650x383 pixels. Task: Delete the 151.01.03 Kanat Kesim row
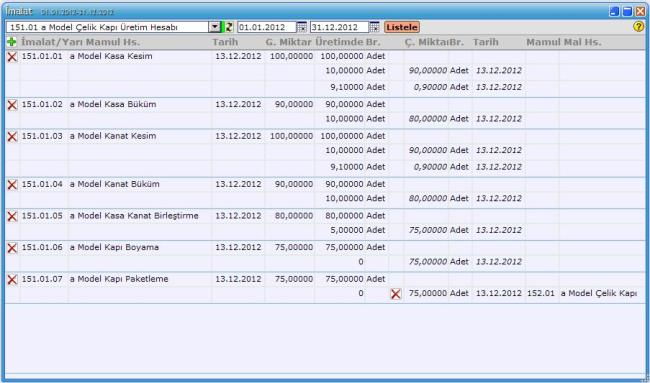[x=12, y=136]
